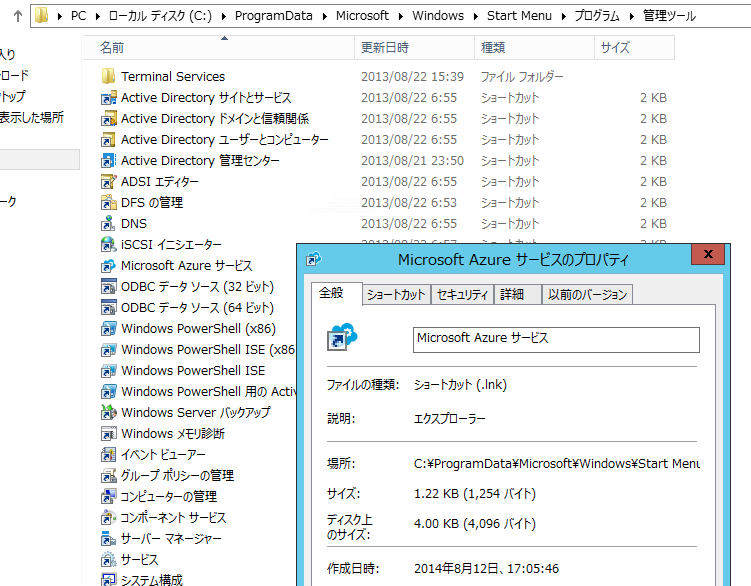751x586 pixels.
Task: Go to Start Menu in address bar
Action: coord(519,16)
